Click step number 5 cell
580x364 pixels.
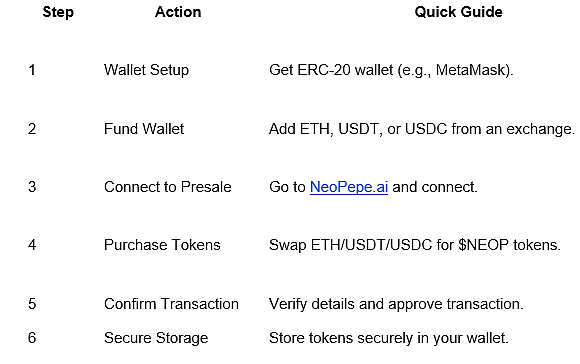(x=32, y=304)
